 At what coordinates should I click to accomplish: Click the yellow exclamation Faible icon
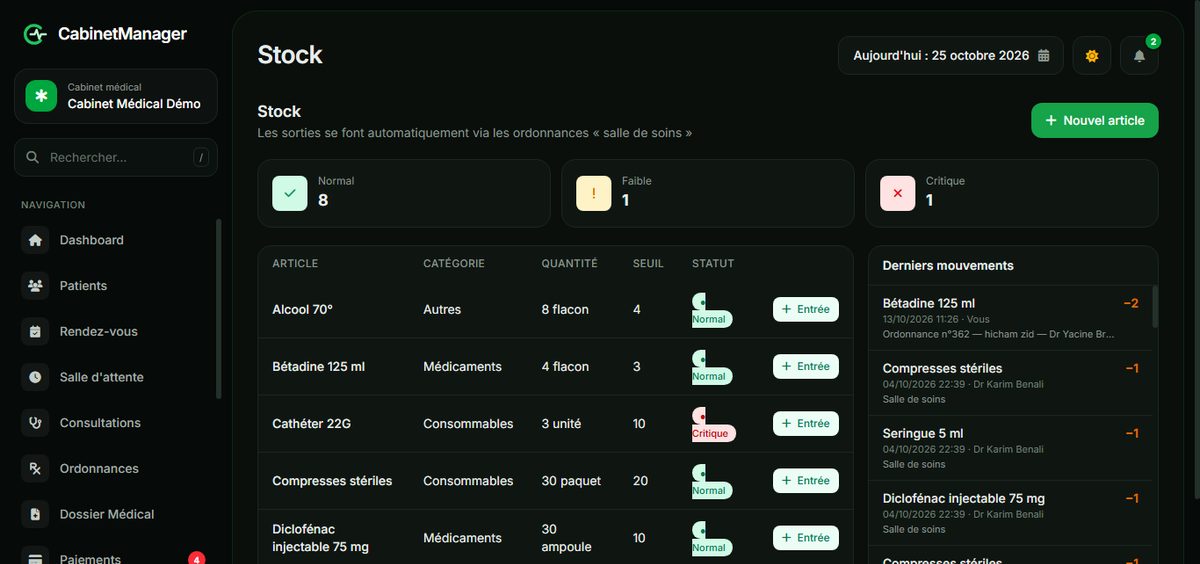pos(594,193)
